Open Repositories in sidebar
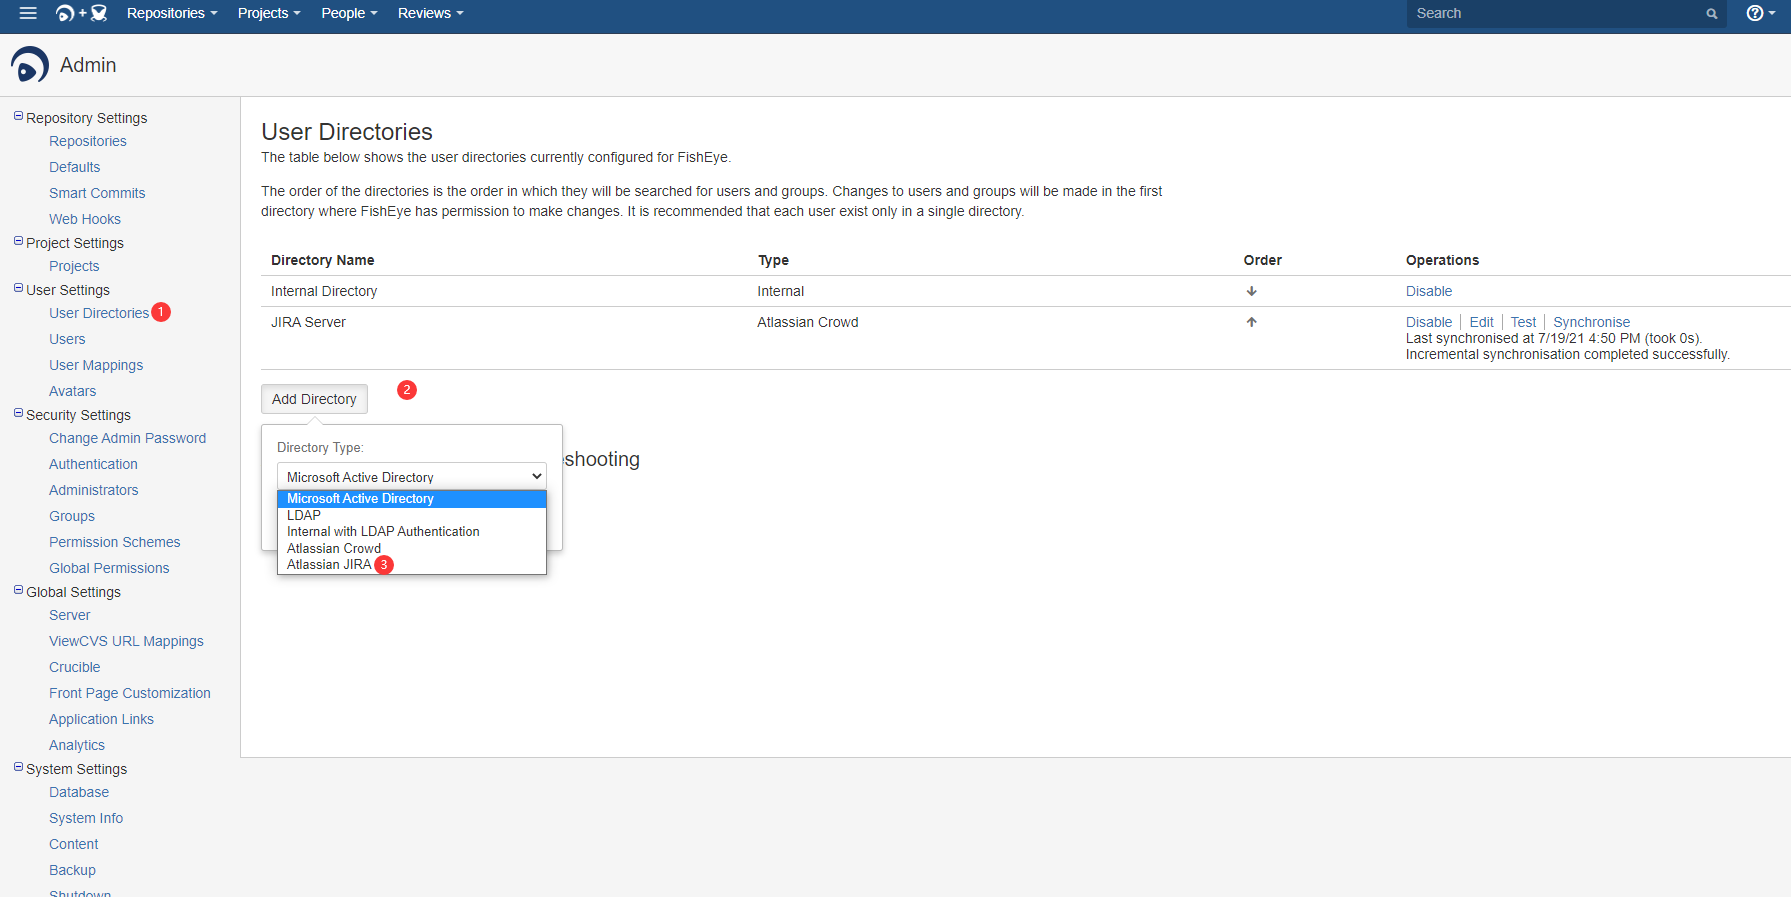The image size is (1791, 897). (88, 141)
